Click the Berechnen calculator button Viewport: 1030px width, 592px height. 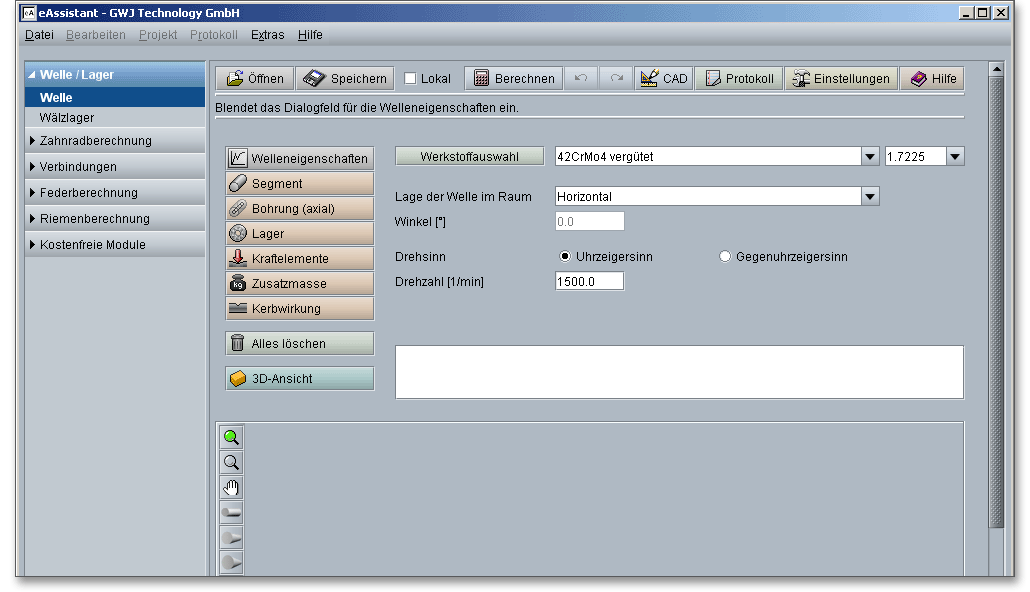pos(513,79)
